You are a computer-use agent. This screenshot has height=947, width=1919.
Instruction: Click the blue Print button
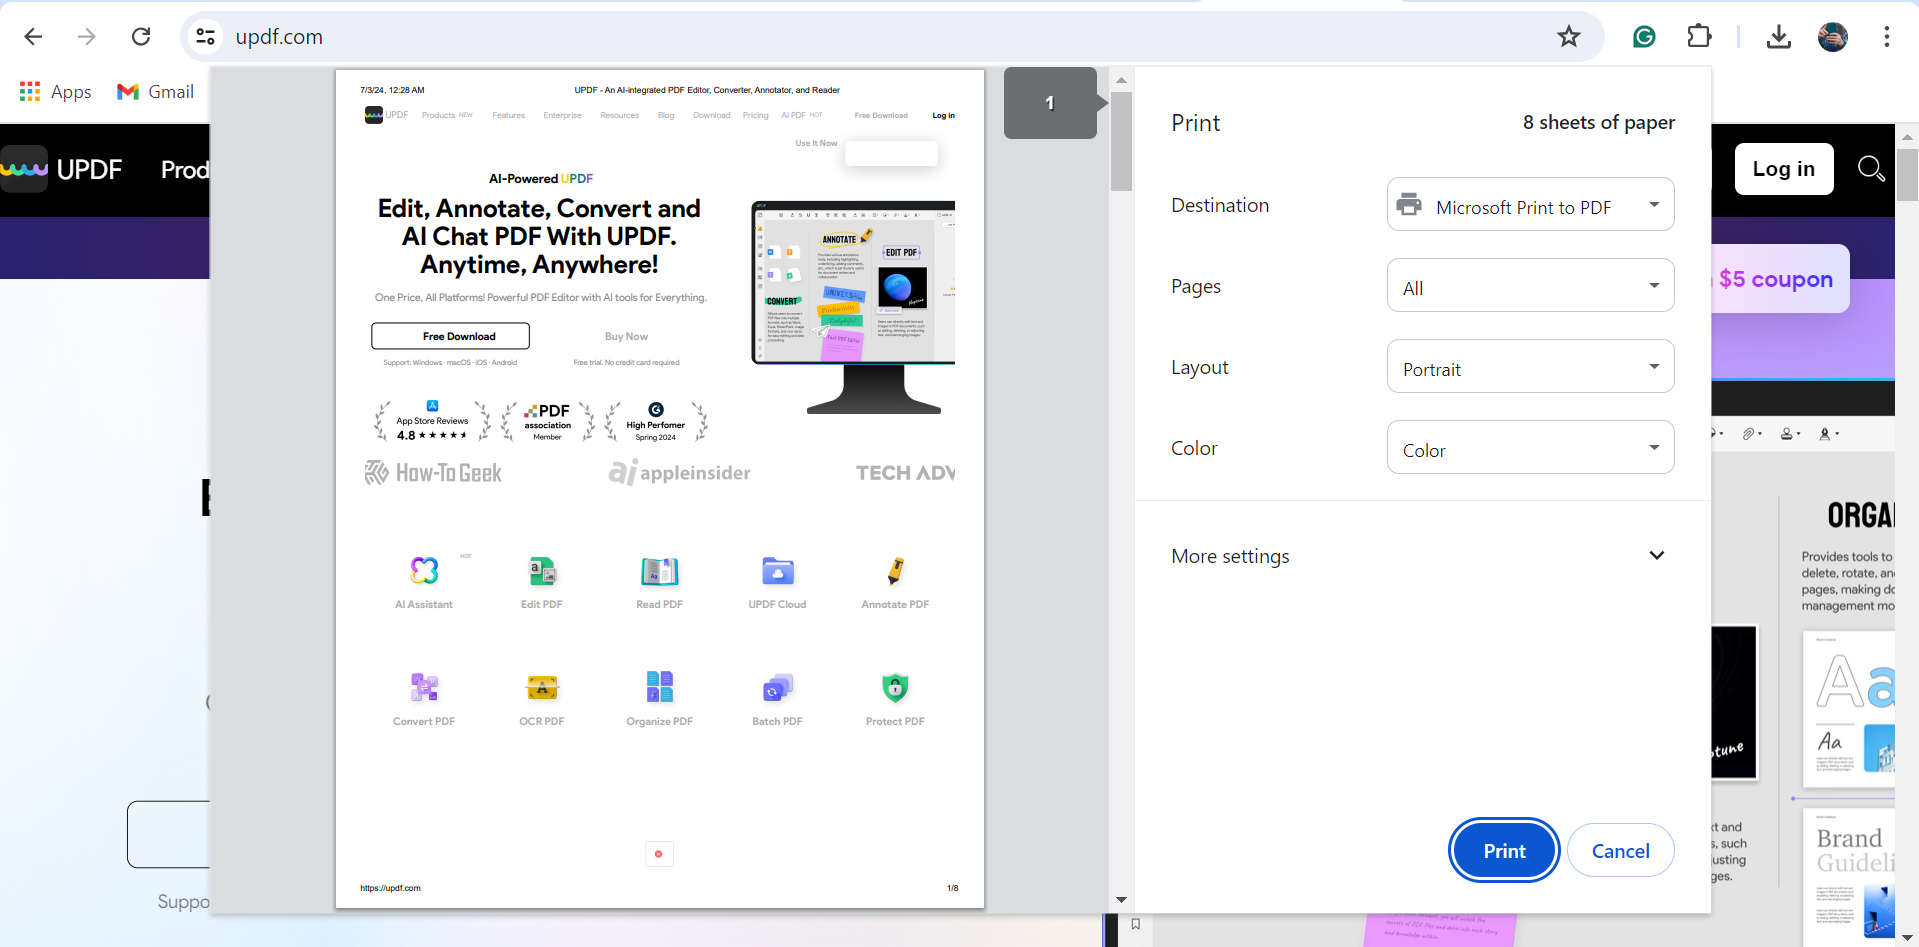tap(1504, 851)
